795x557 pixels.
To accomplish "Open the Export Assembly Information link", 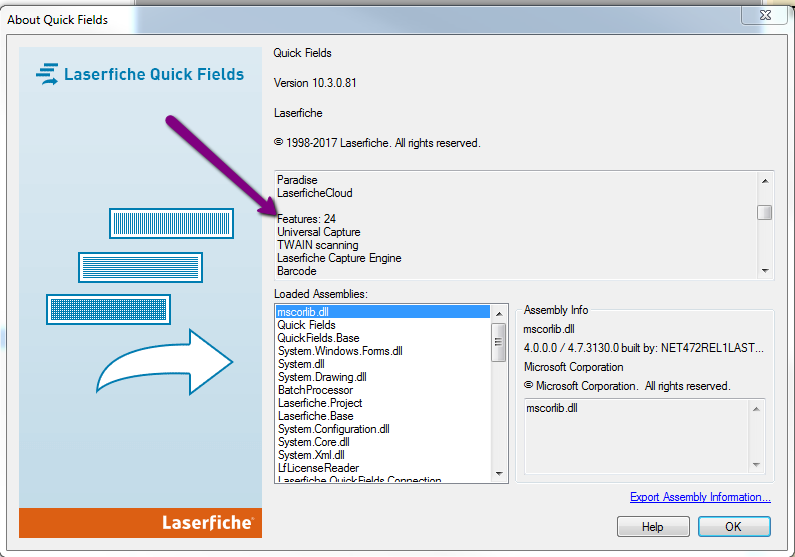I will [x=700, y=497].
